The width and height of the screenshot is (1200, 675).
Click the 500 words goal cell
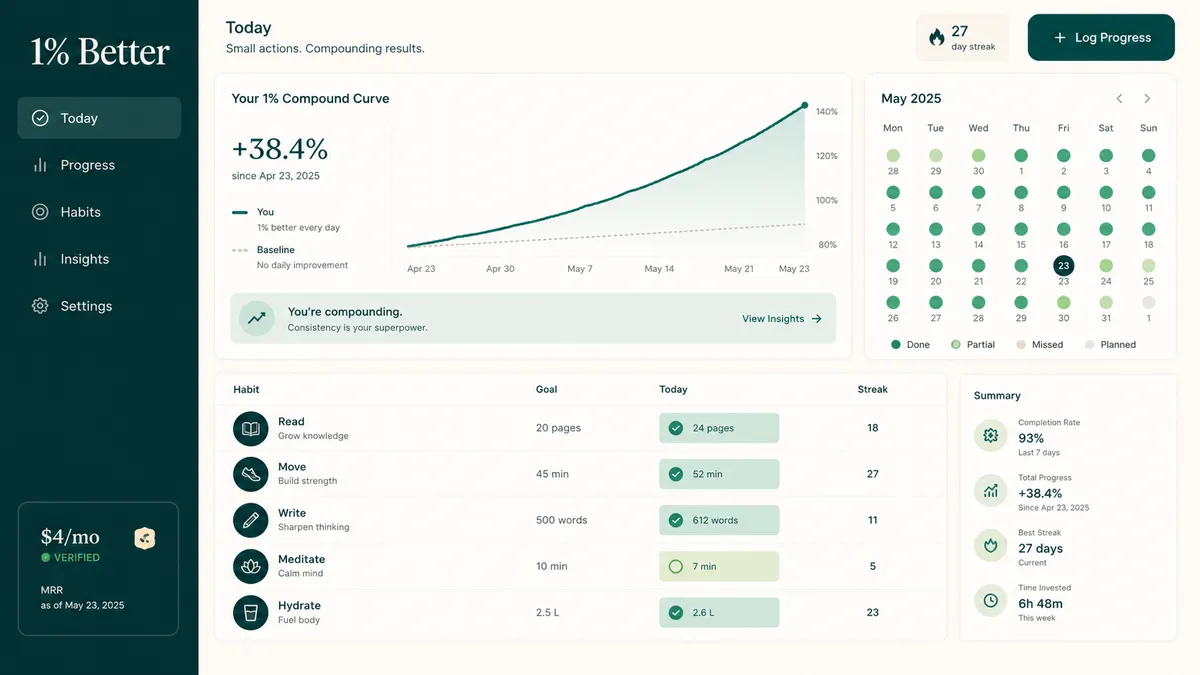coord(562,520)
